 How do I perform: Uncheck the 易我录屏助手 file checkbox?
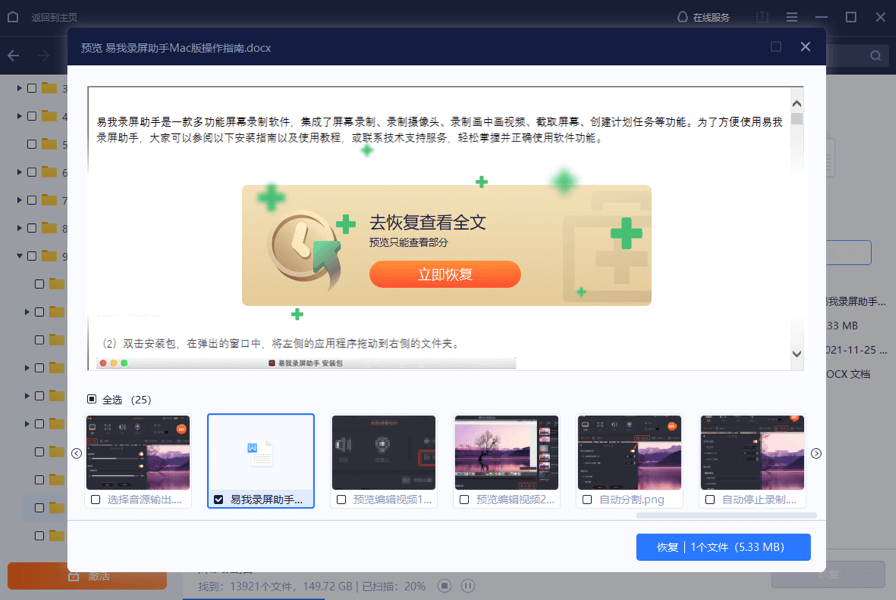coord(218,499)
